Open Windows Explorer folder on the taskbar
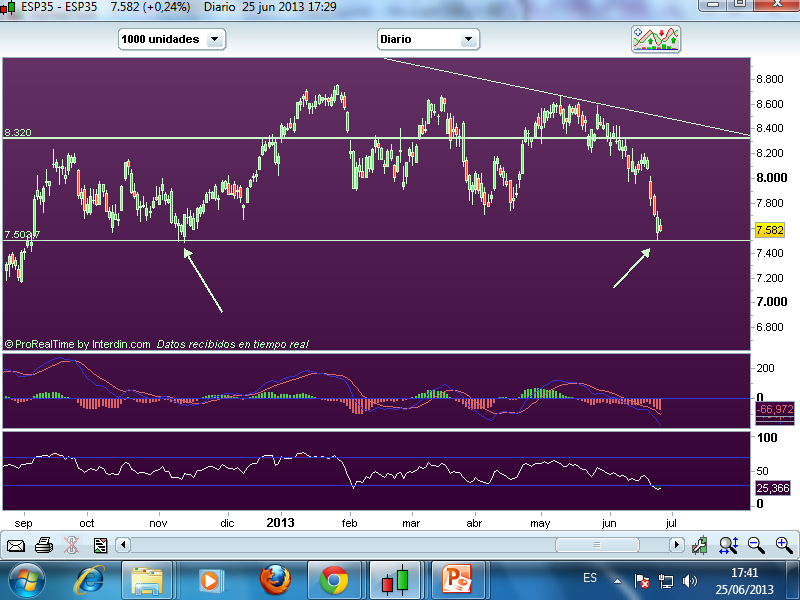The image size is (800, 600). (x=147, y=581)
